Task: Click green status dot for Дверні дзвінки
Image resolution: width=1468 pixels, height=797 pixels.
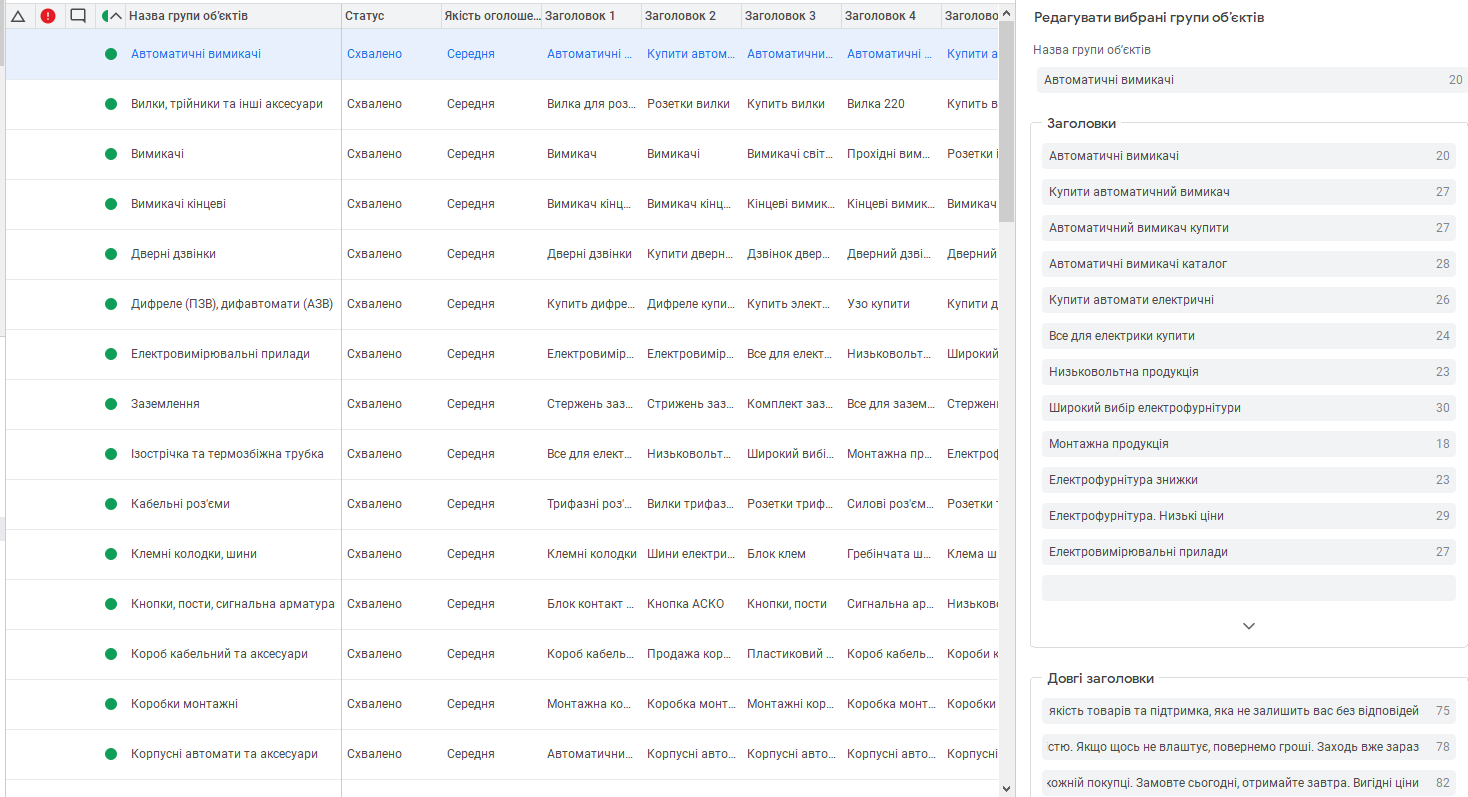Action: 111,254
